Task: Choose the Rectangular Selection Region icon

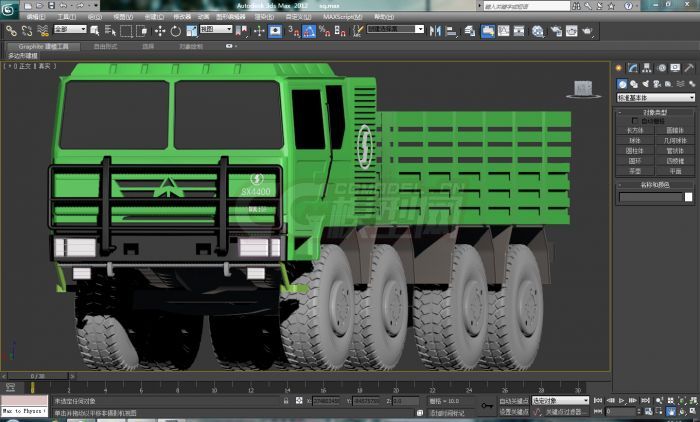Action: coord(126,31)
